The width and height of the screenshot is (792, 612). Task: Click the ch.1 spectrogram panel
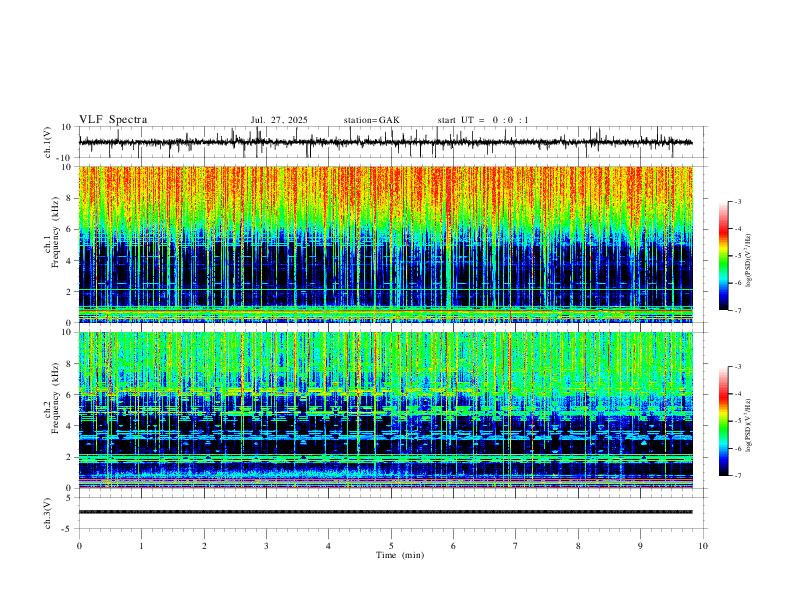386,244
